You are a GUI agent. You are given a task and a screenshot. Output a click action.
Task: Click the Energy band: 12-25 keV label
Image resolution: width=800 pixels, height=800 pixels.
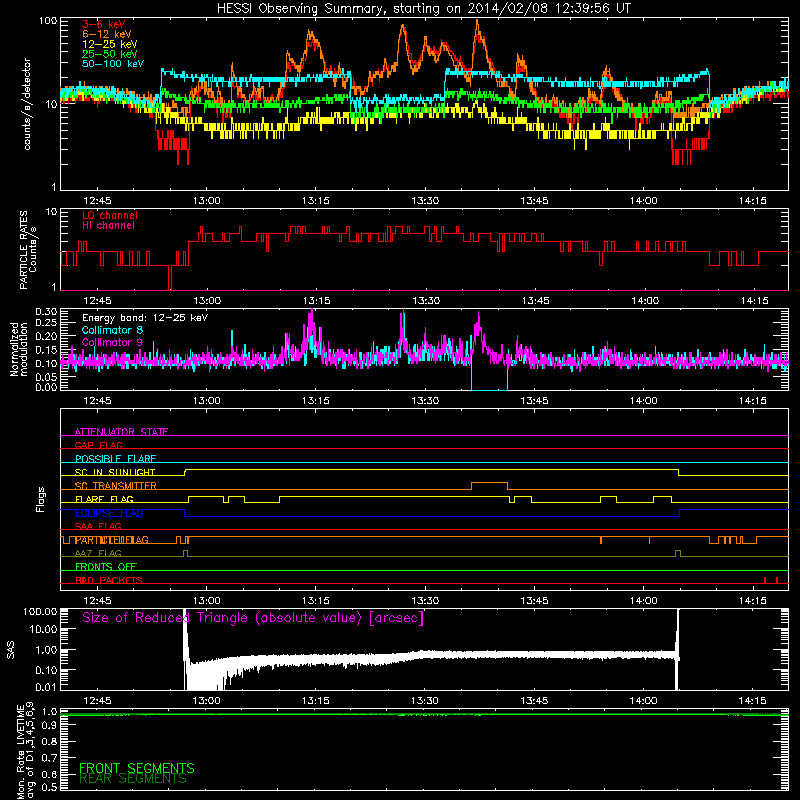coord(145,318)
